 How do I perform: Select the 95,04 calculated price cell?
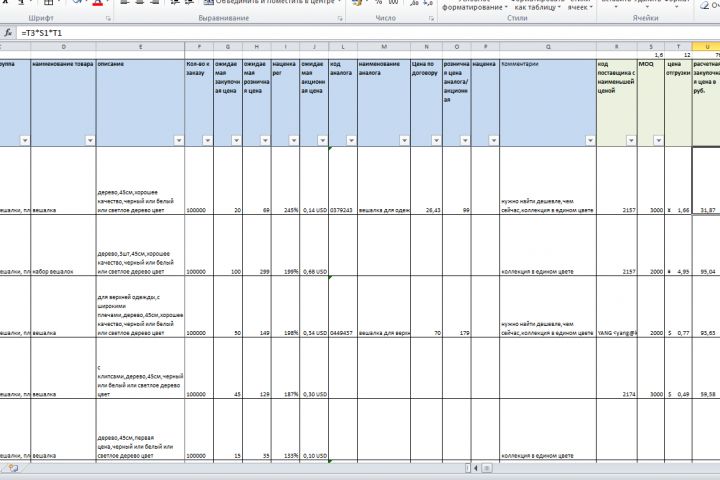(x=706, y=245)
